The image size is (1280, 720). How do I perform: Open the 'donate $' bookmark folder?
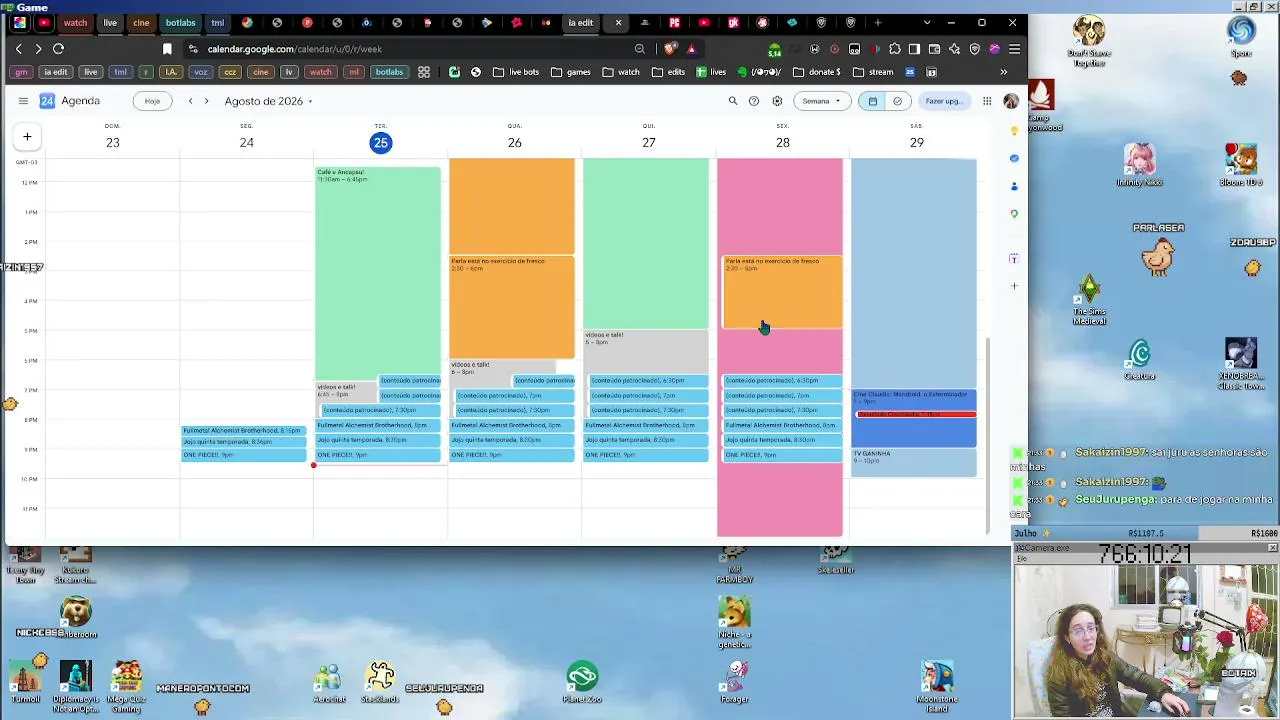coord(816,72)
